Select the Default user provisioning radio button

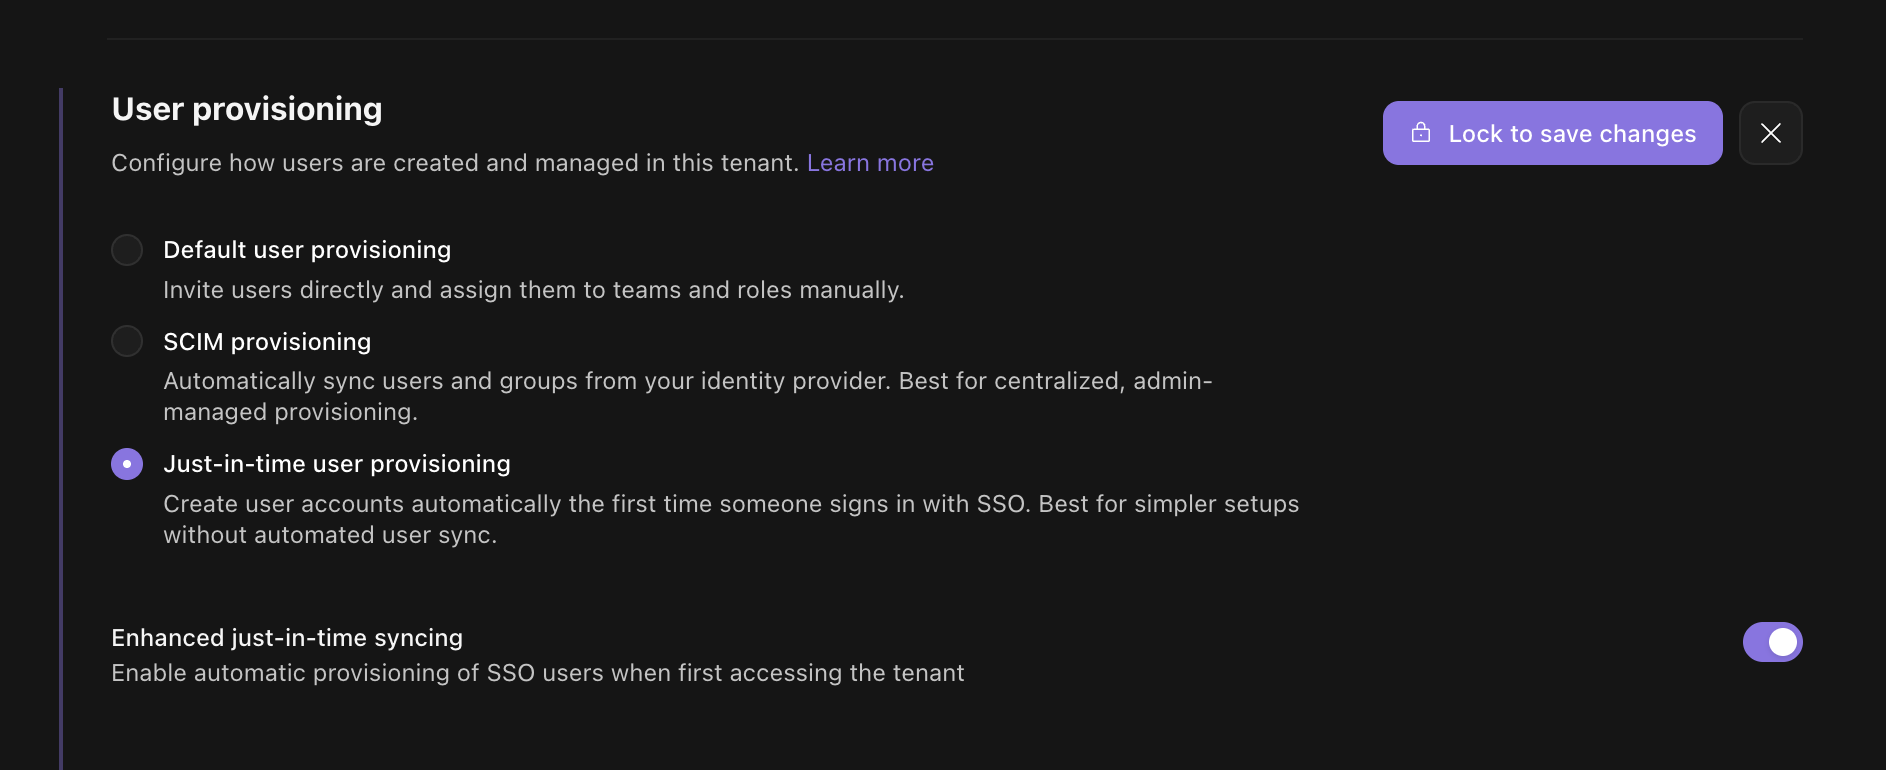tap(127, 250)
